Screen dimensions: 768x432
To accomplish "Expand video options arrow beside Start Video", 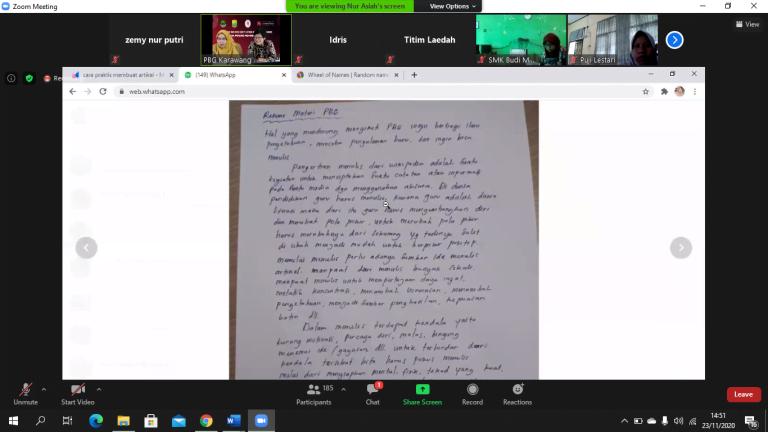I will [x=98, y=389].
